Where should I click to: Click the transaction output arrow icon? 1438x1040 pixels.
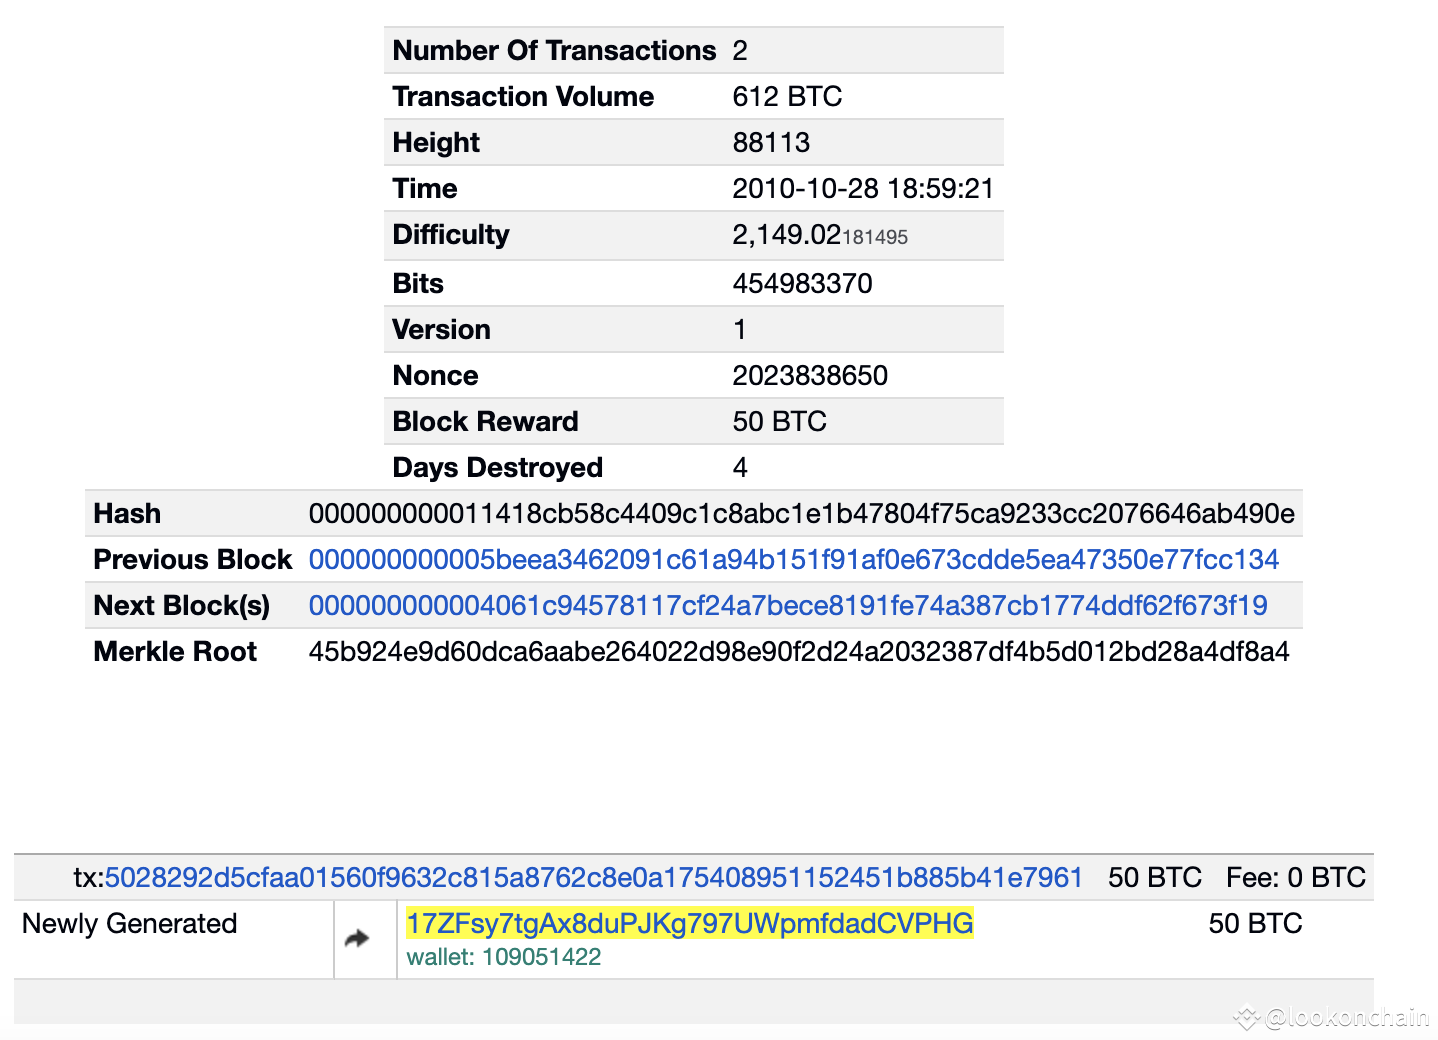click(357, 938)
